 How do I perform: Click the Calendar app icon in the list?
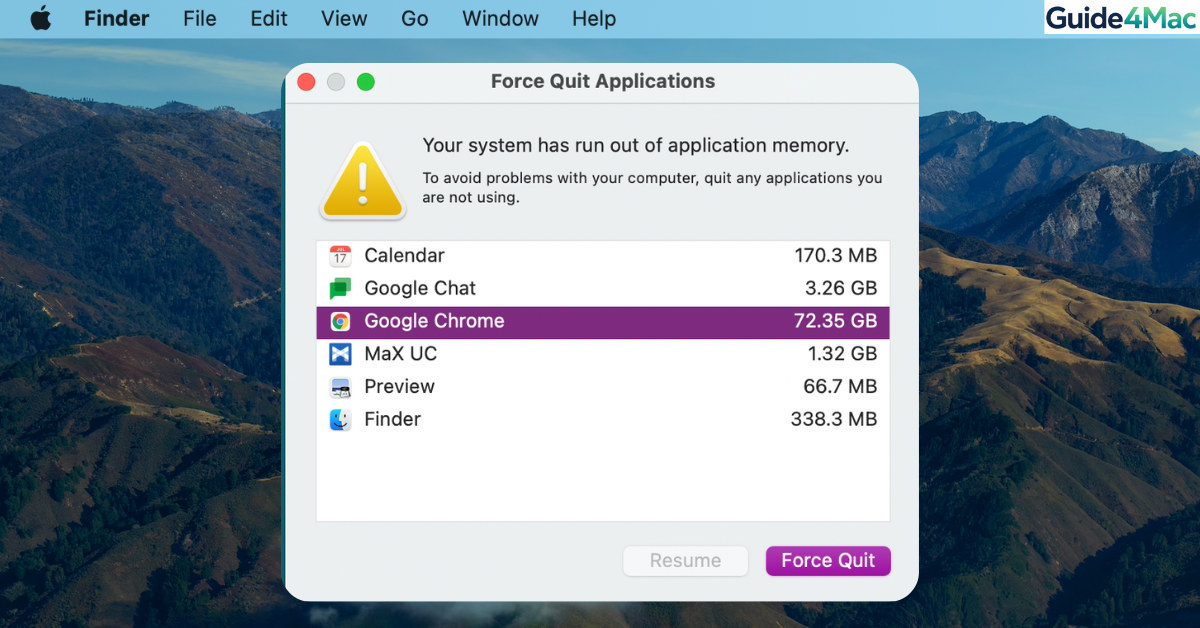340,255
